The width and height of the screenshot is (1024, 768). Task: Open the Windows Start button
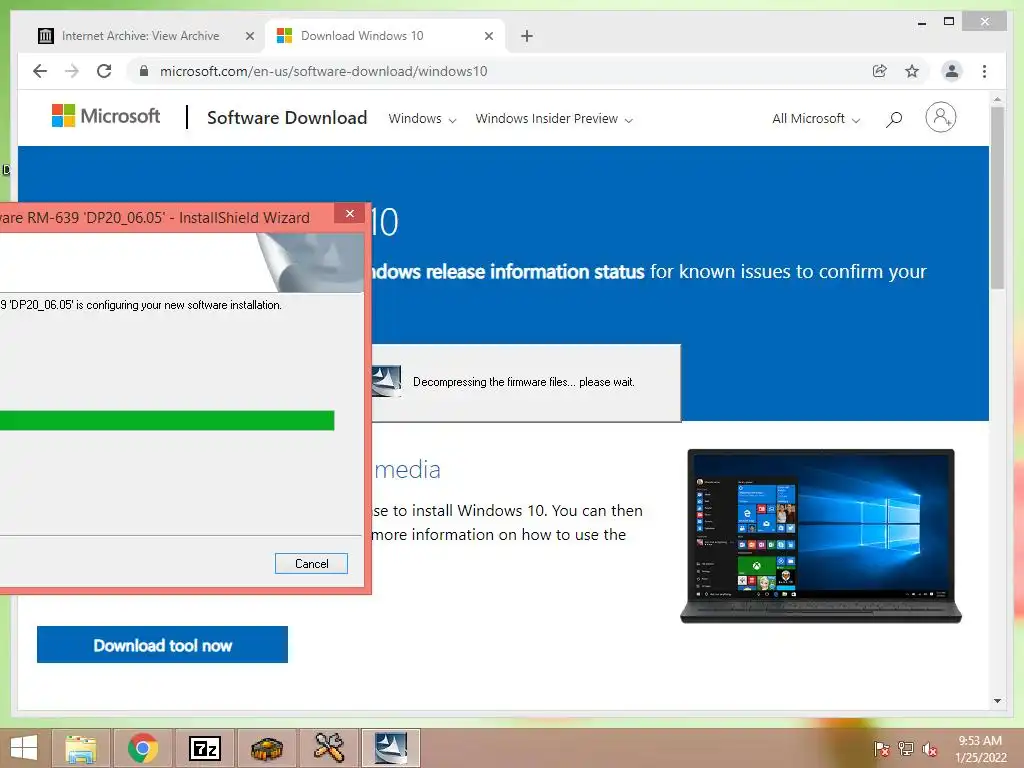pyautogui.click(x=24, y=748)
